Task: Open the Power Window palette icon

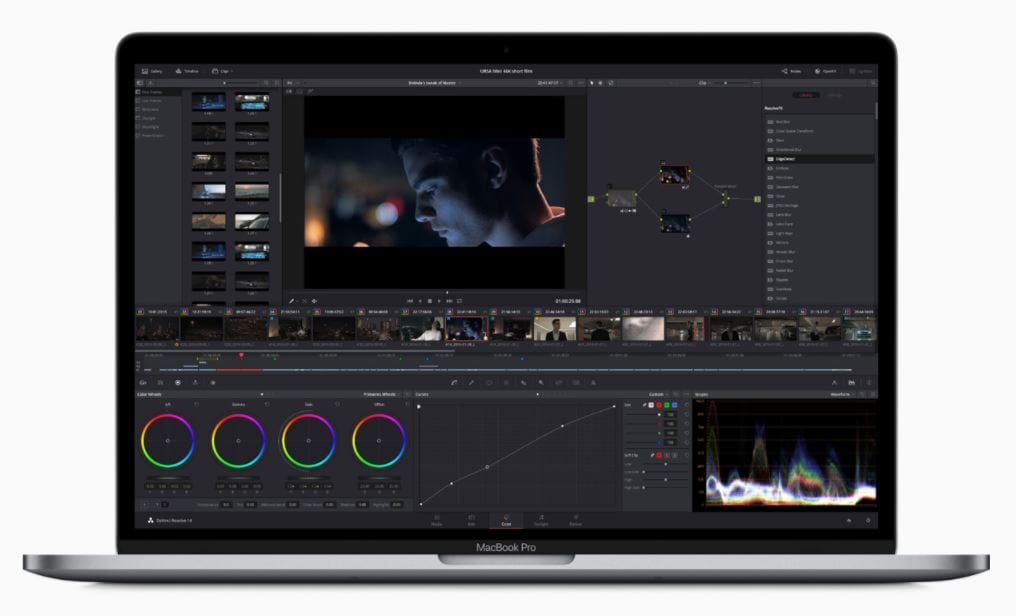Action: [489, 382]
